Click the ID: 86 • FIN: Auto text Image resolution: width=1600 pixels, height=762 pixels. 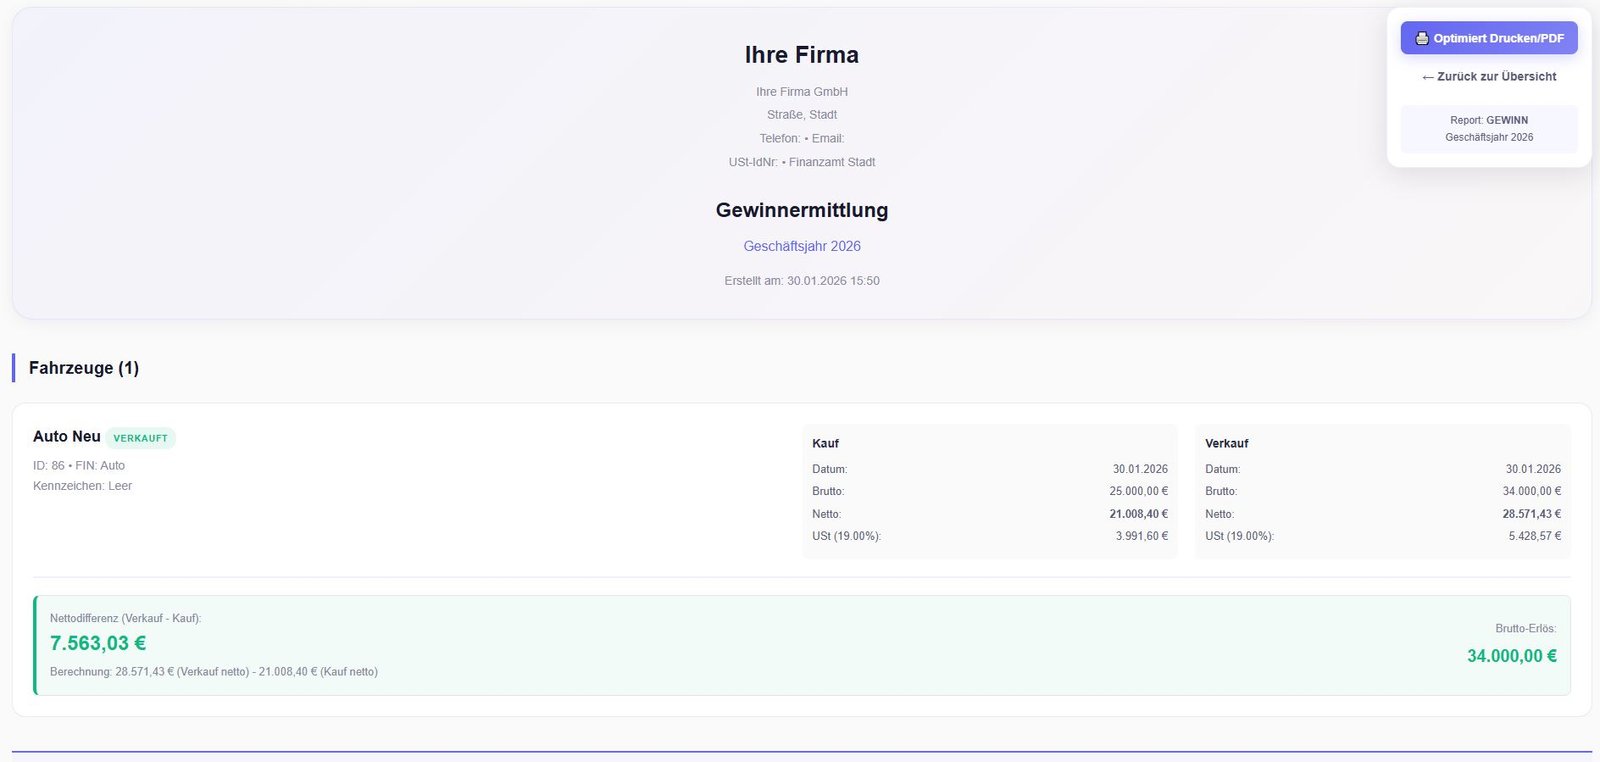click(x=79, y=466)
